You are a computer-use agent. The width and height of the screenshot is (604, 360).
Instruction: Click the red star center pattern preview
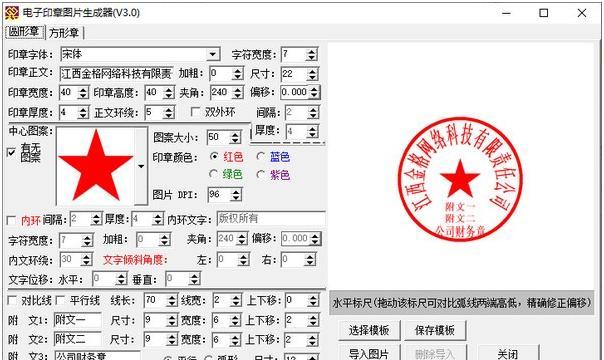coord(95,166)
